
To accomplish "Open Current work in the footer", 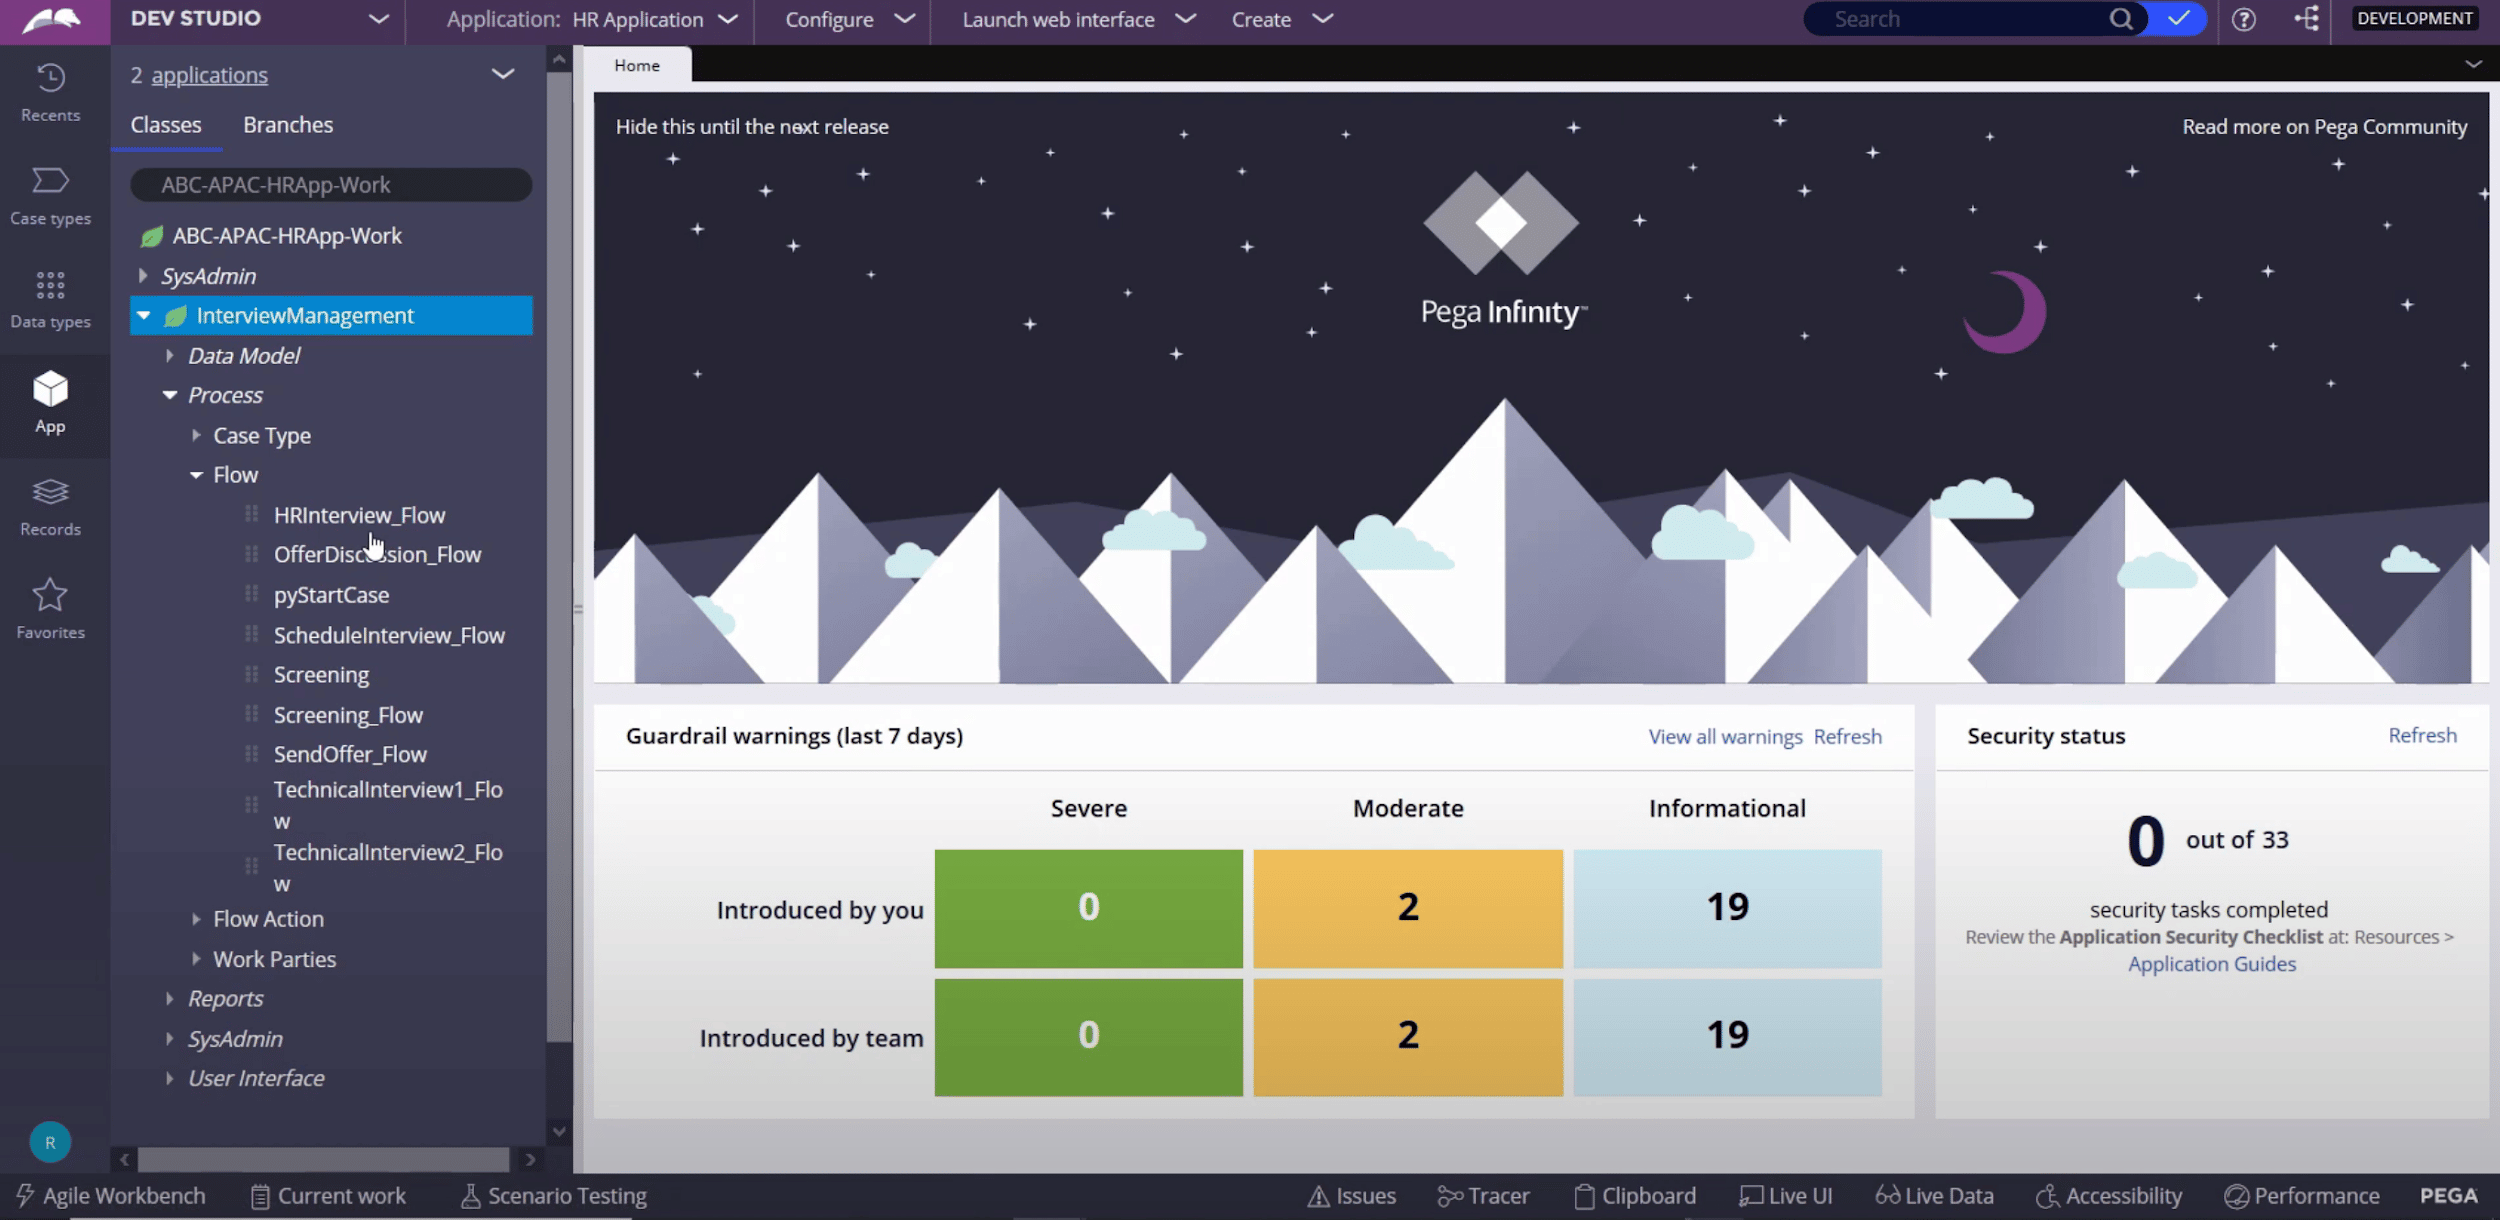I will pyautogui.click(x=328, y=1196).
